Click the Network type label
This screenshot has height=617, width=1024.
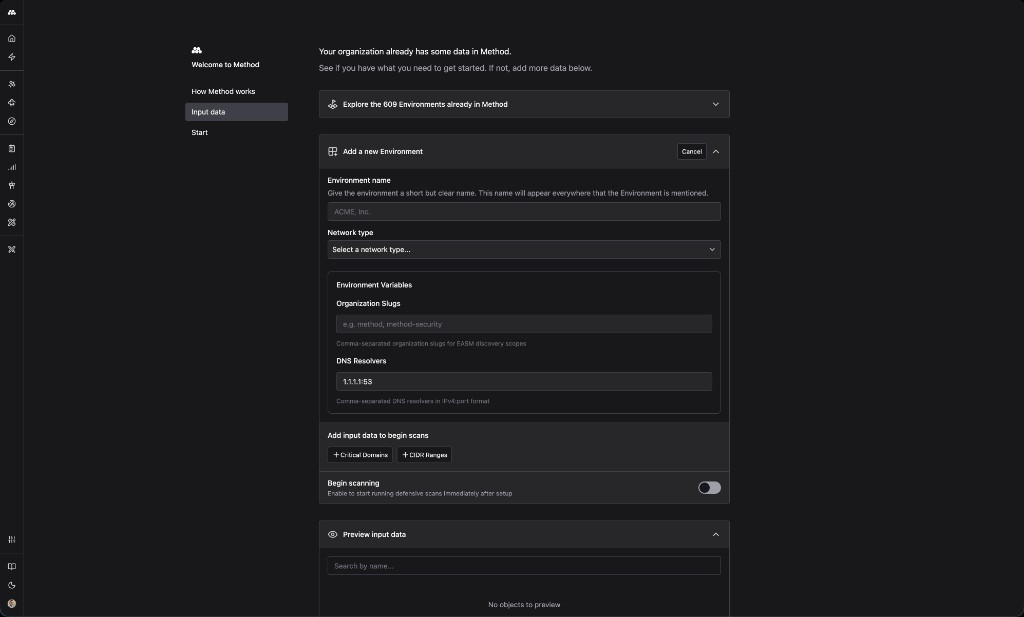pyautogui.click(x=350, y=232)
